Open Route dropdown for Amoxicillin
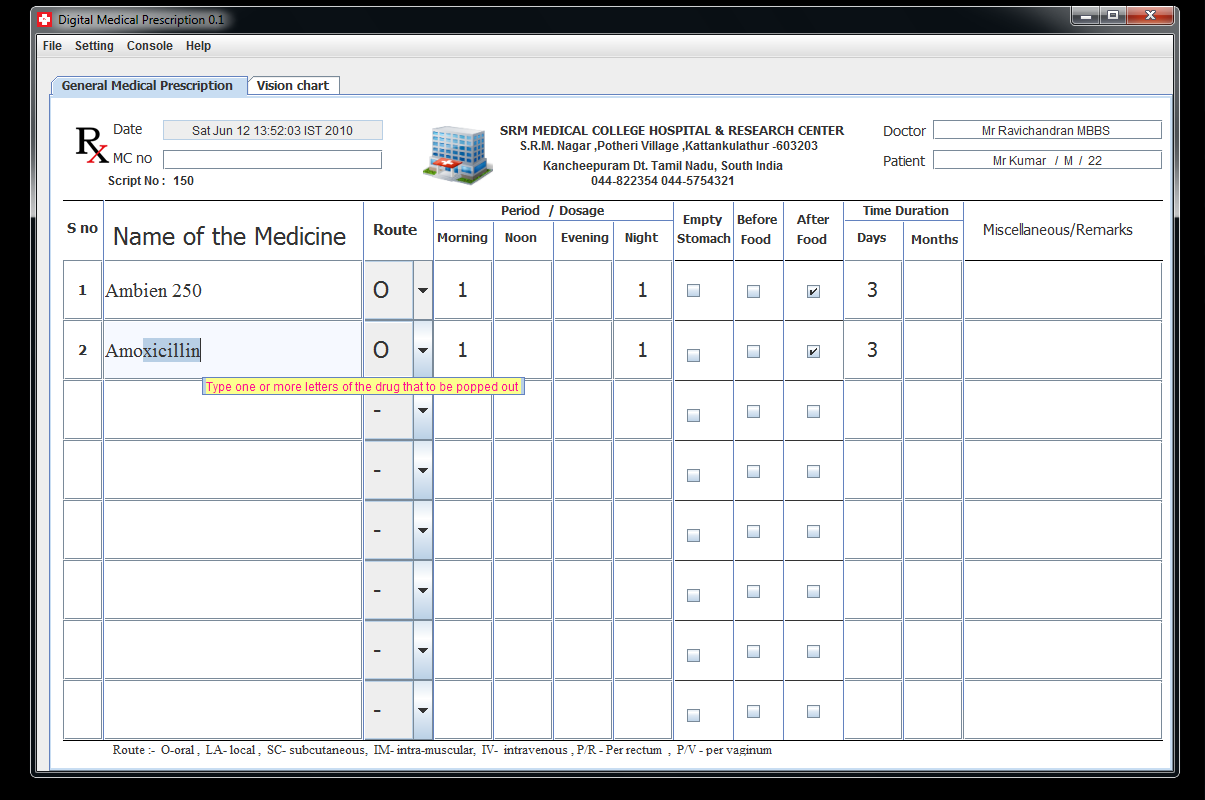The width and height of the screenshot is (1205, 800). (x=421, y=350)
